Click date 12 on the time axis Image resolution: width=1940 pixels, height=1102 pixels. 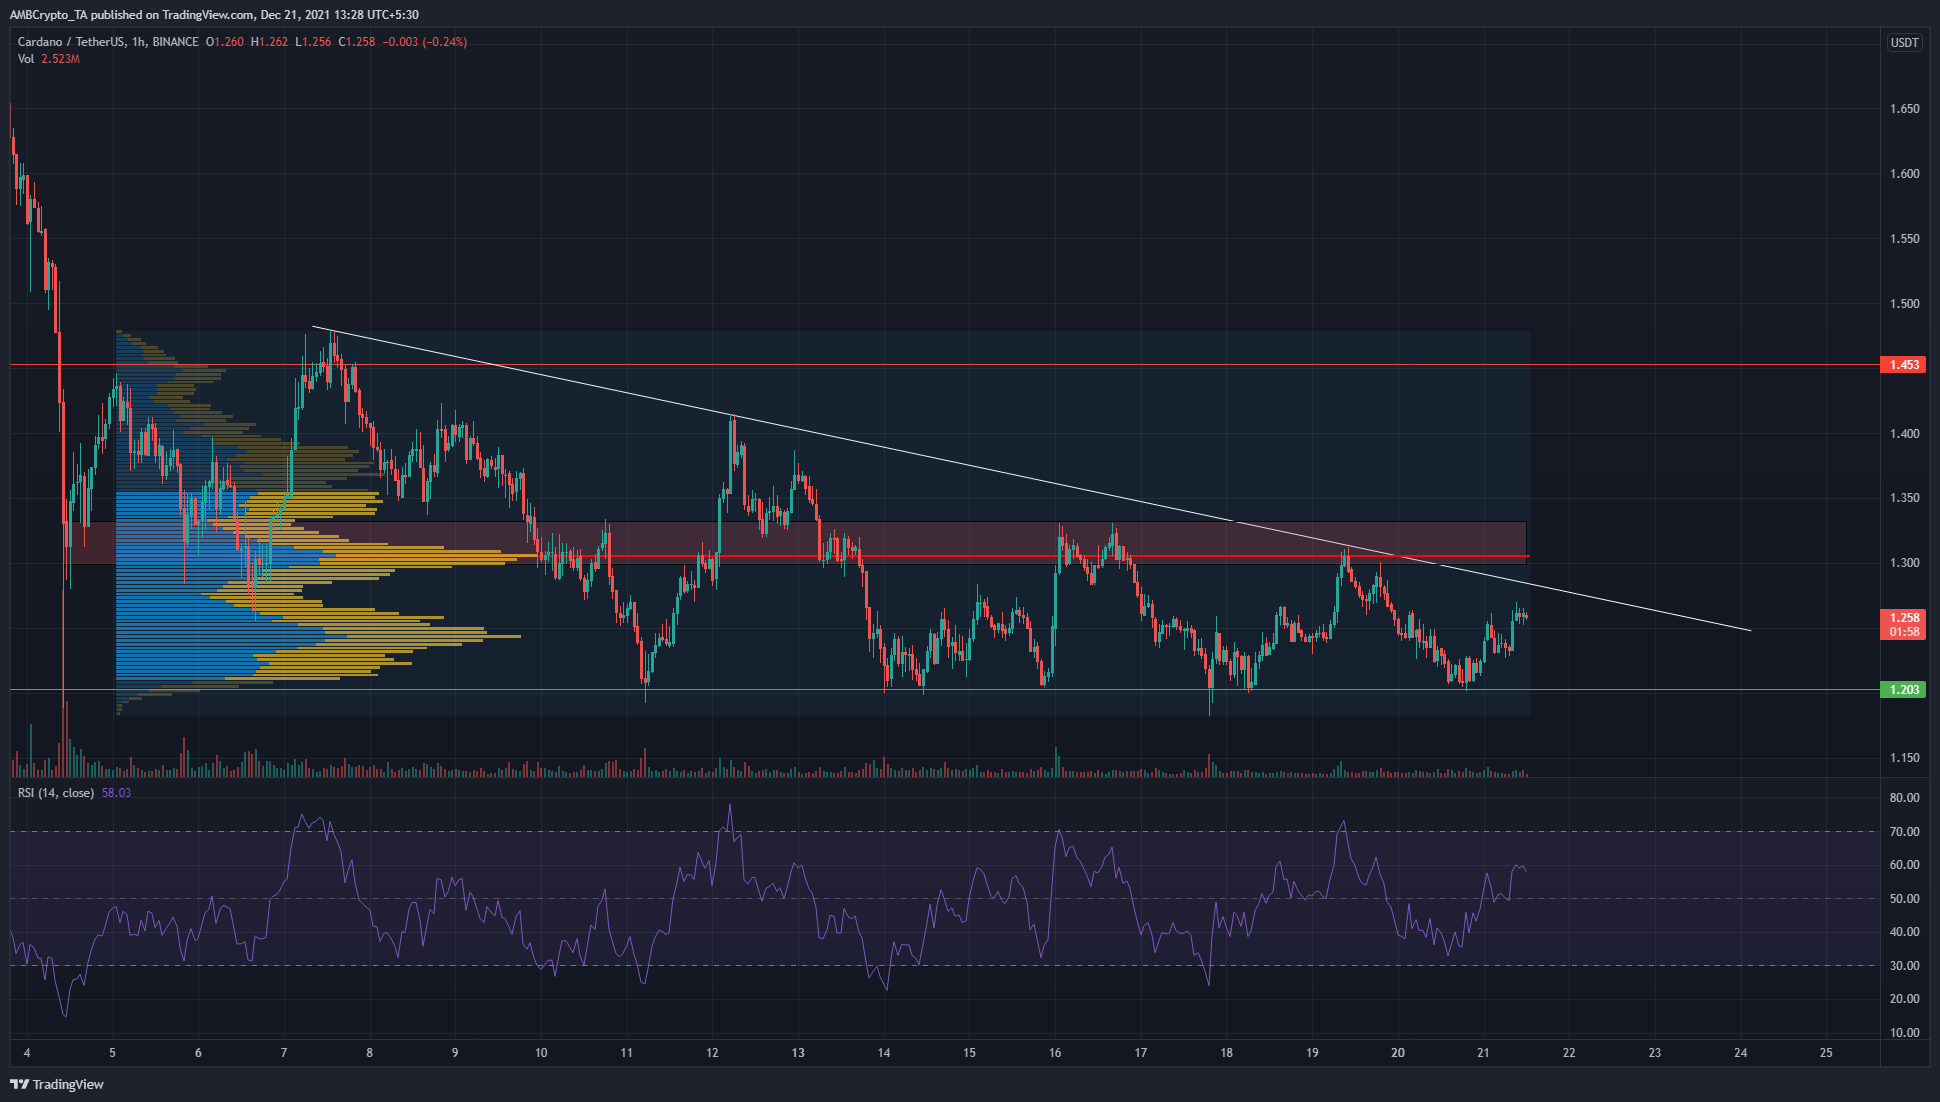click(x=712, y=1053)
